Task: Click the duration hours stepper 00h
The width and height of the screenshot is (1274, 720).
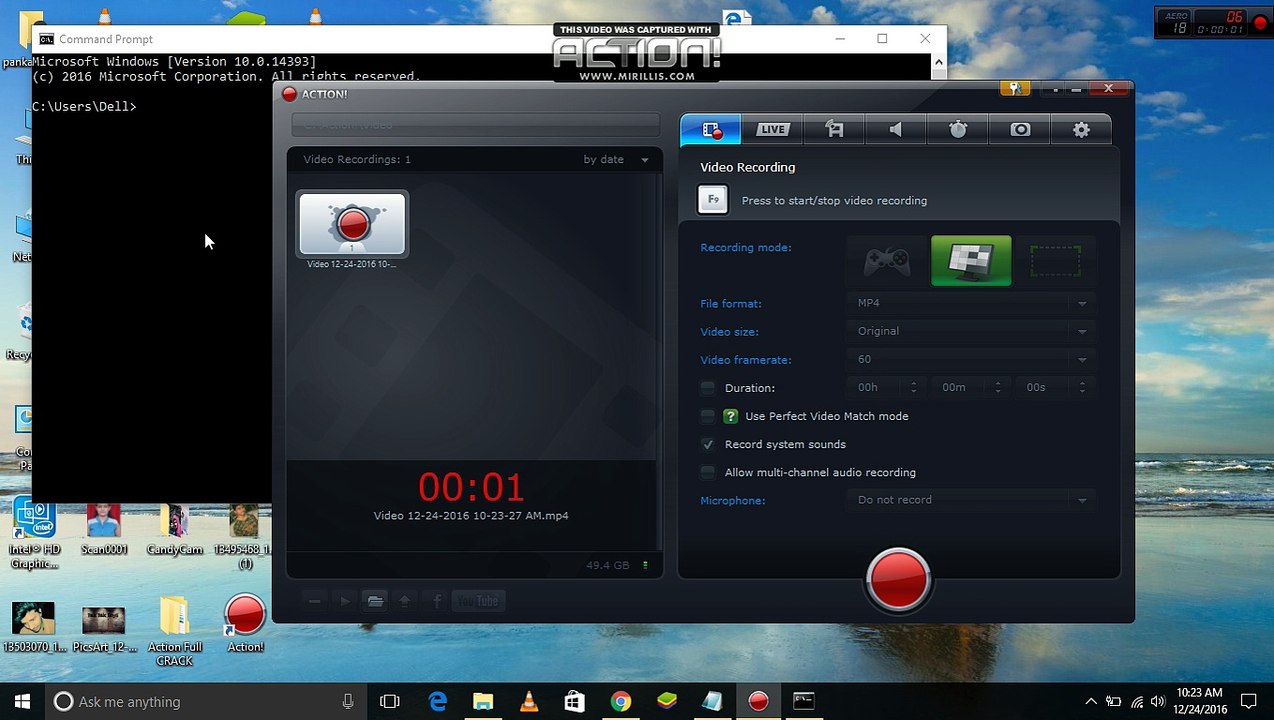Action: (x=887, y=387)
